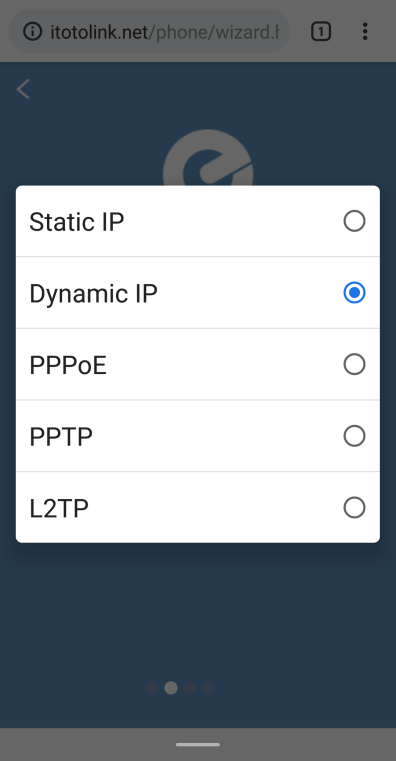Screen dimensions: 396x761
Task: Select the Static IP radio button
Action: coord(354,221)
